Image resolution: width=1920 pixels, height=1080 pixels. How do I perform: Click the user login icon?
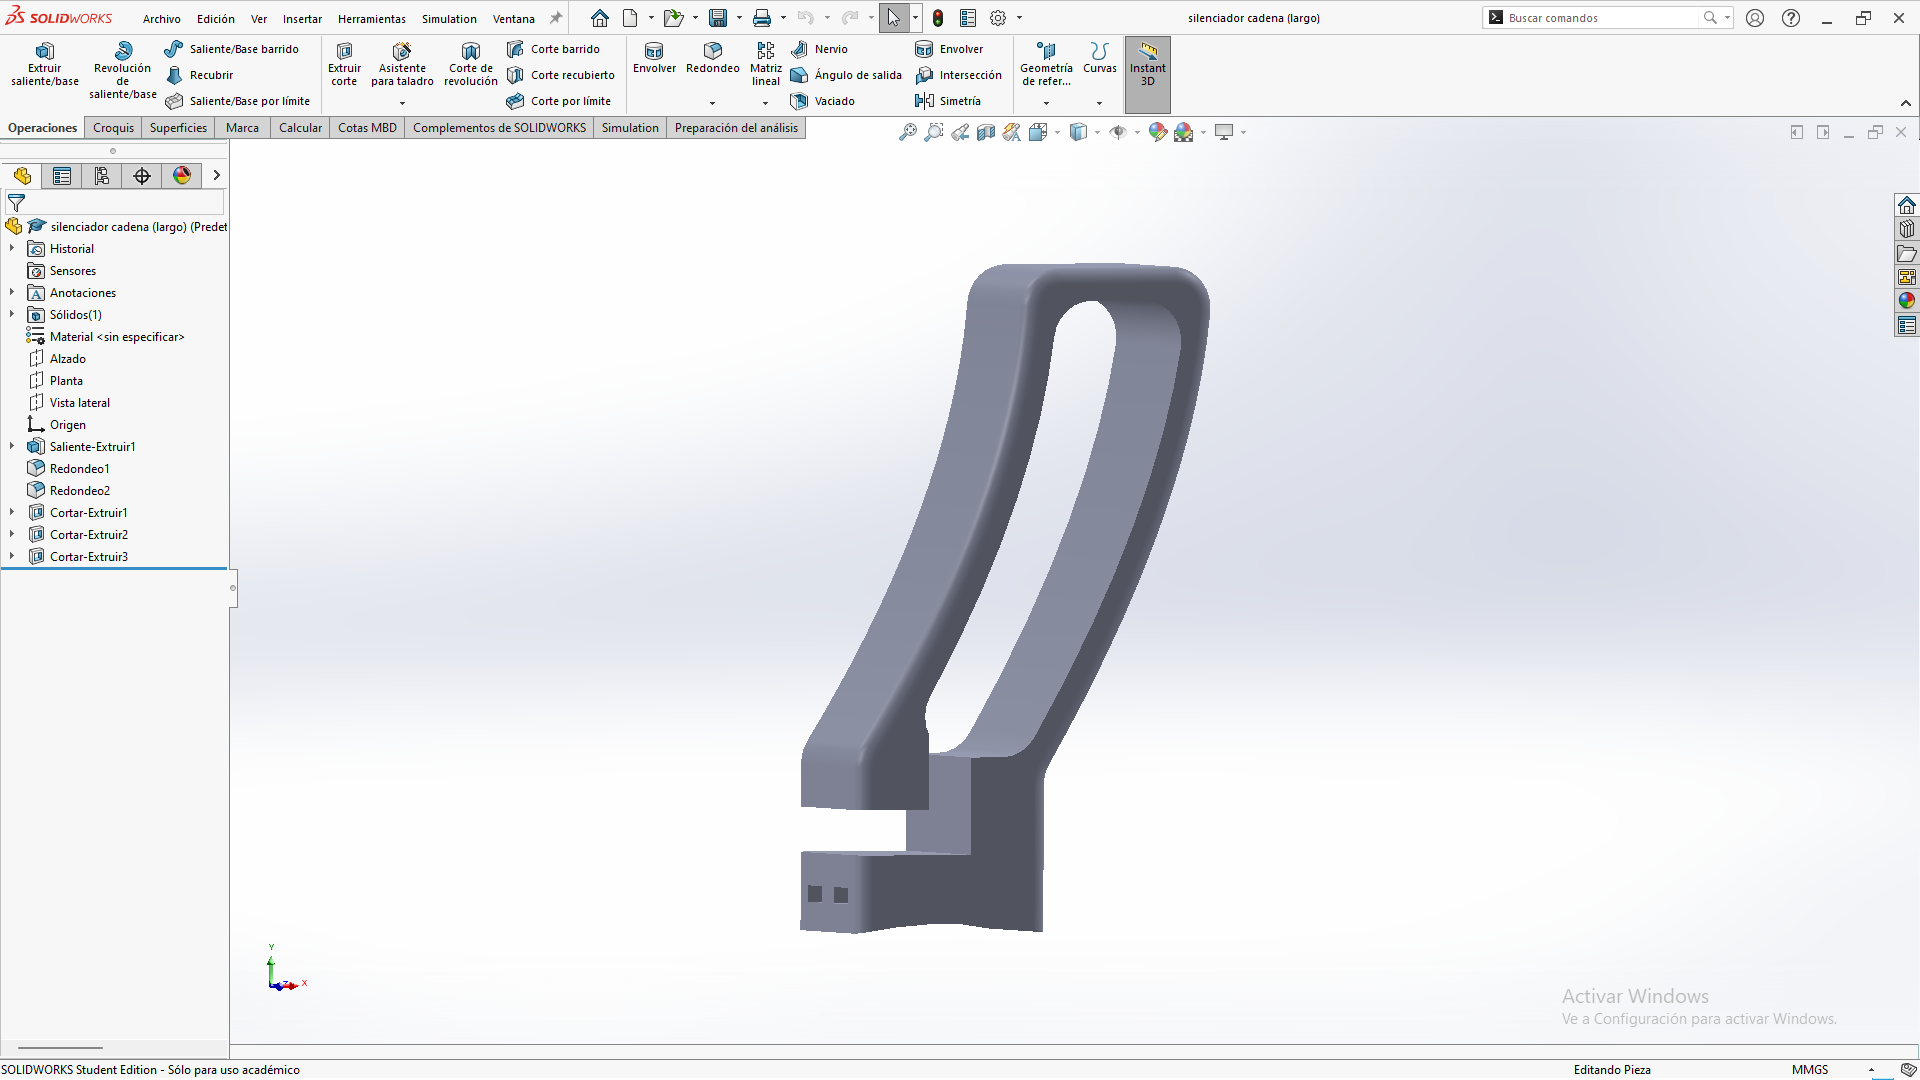(1755, 18)
